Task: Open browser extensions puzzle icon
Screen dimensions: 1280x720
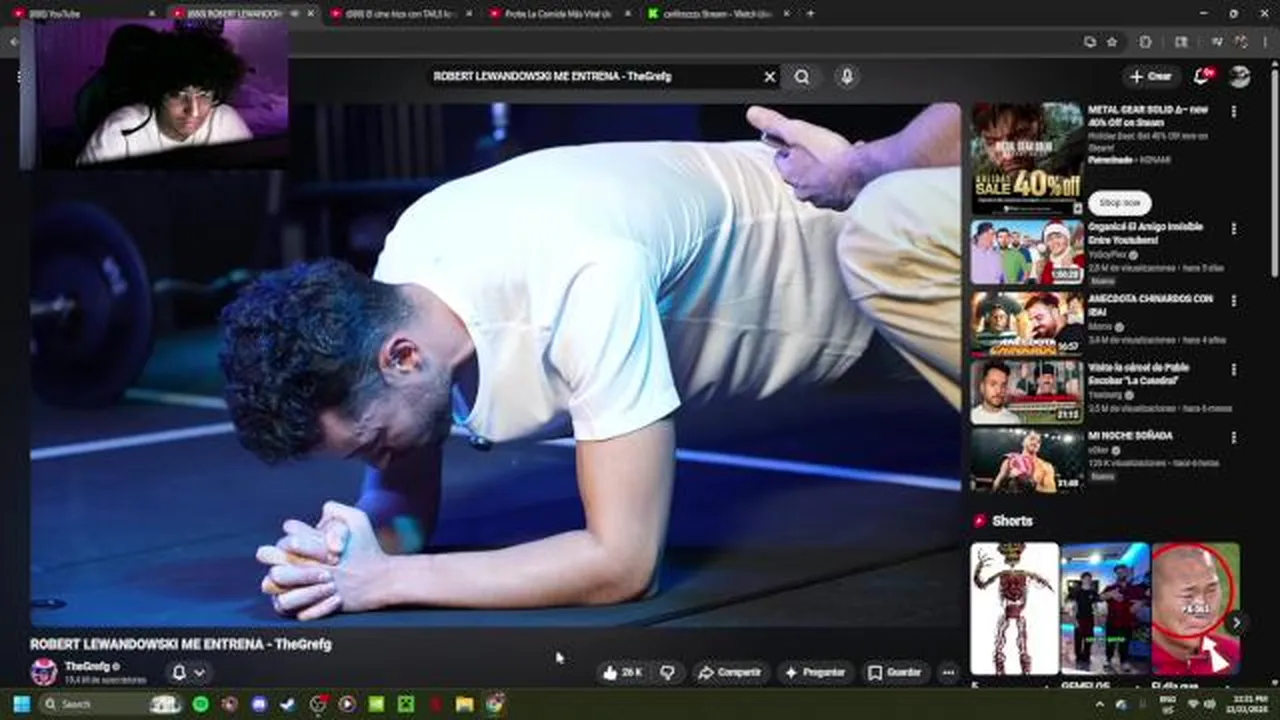Action: pyautogui.click(x=1146, y=42)
